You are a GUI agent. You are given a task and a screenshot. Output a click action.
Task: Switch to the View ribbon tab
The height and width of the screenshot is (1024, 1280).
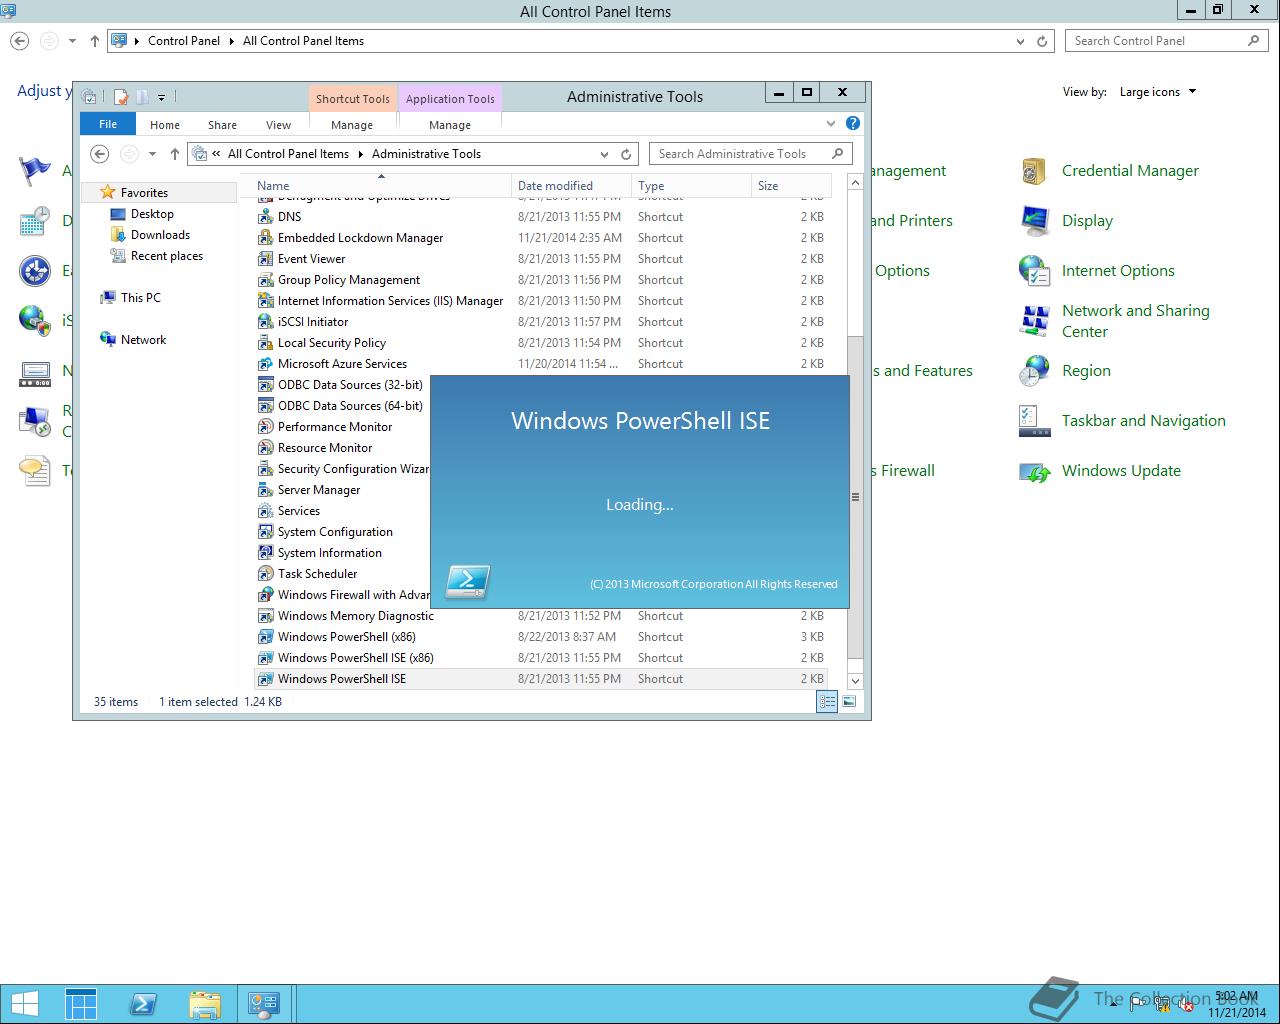point(278,125)
